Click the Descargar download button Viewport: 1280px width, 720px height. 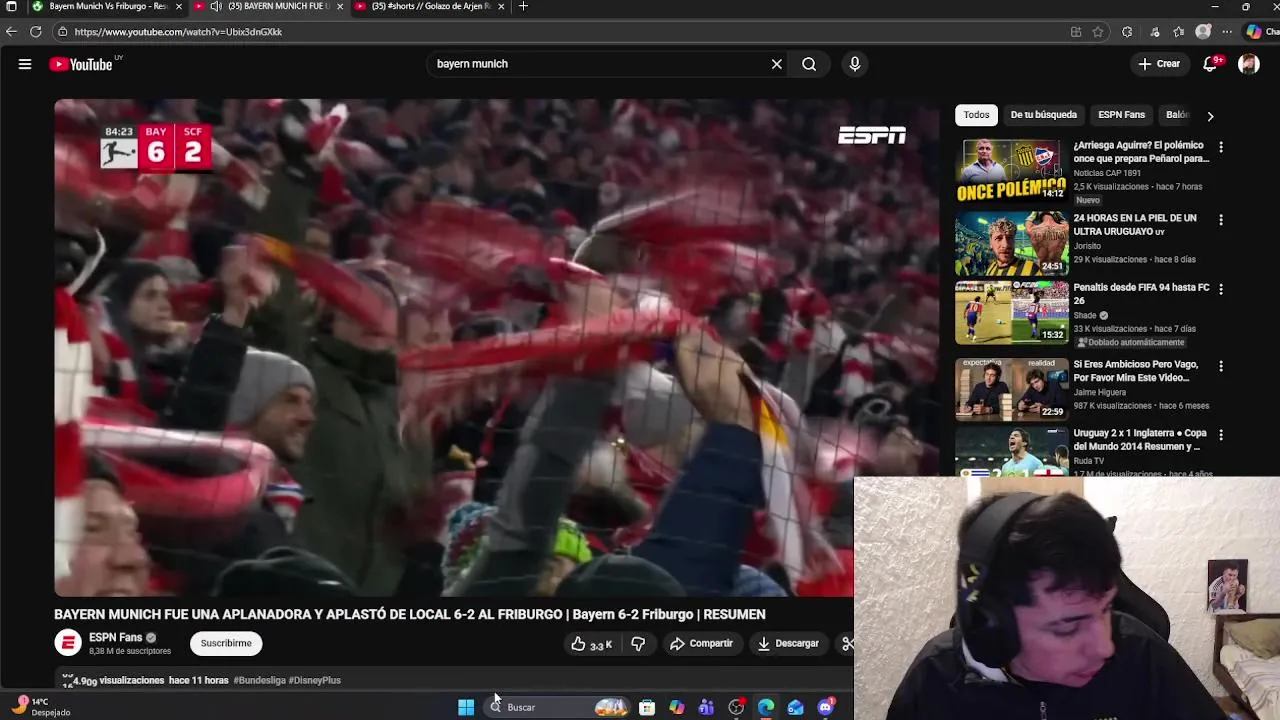pyautogui.click(x=788, y=644)
